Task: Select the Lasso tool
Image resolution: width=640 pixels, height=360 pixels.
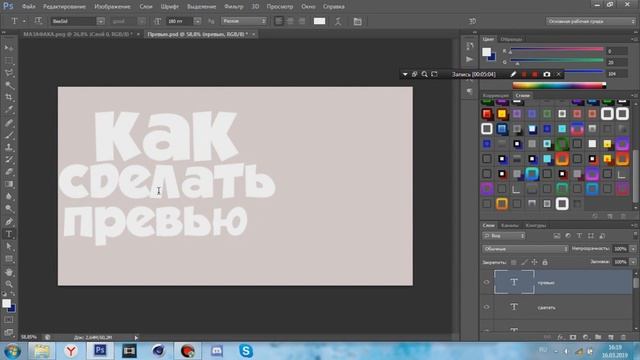Action: click(9, 73)
